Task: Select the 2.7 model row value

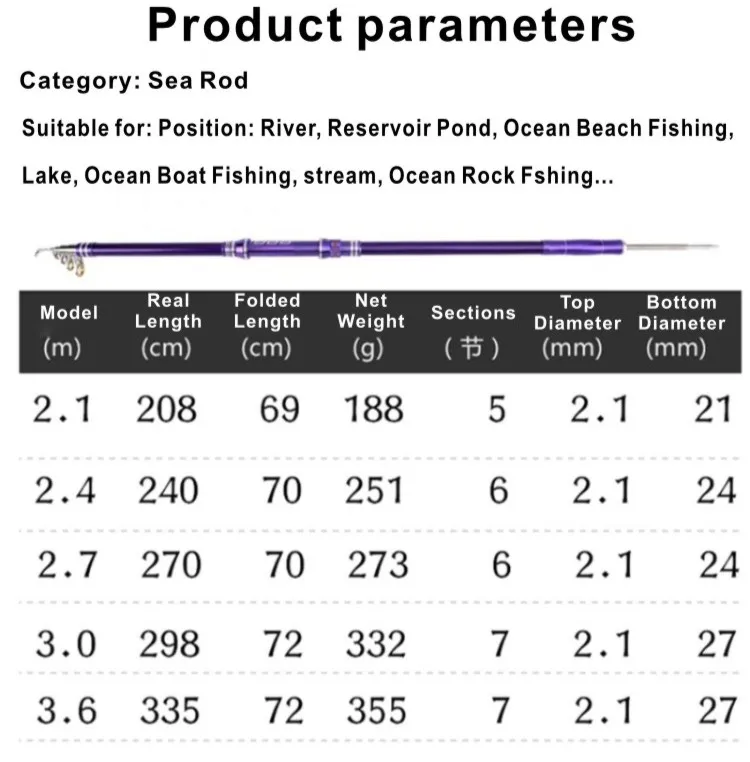Action: 68,565
